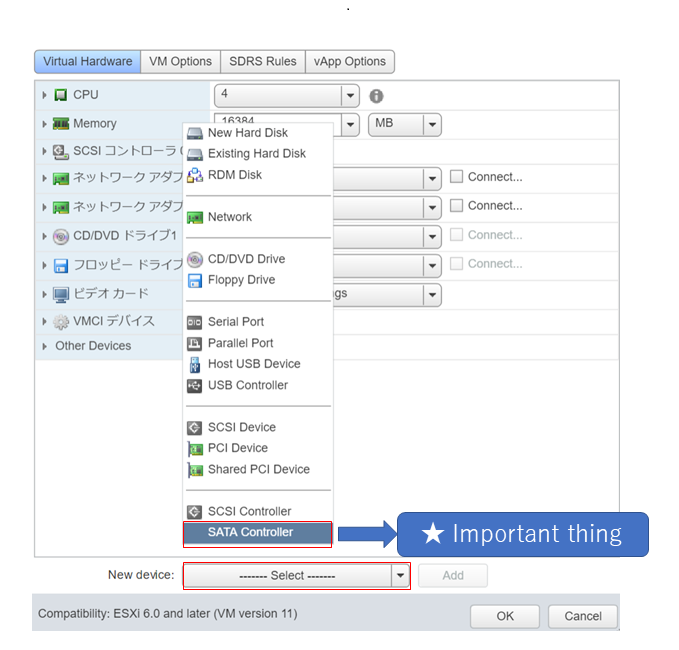
Task: Open the second network adapter dropdown arrow
Action: coord(432,208)
